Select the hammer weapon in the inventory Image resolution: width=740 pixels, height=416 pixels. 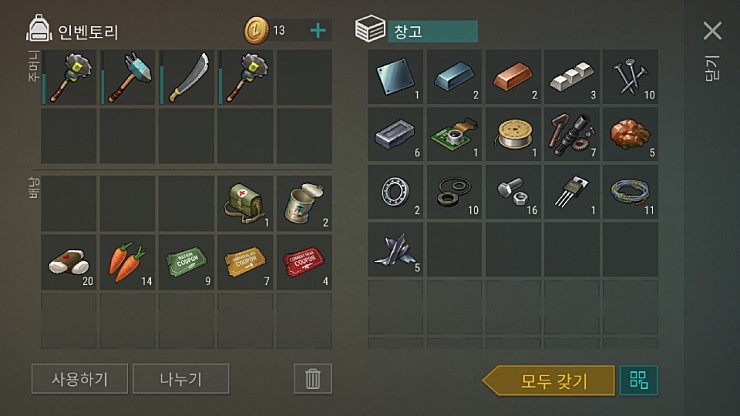[128, 77]
